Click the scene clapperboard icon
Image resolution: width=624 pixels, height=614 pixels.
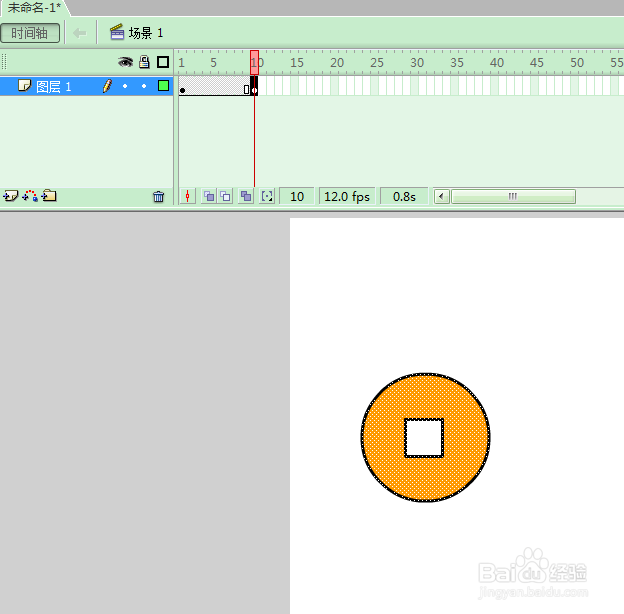(117, 32)
